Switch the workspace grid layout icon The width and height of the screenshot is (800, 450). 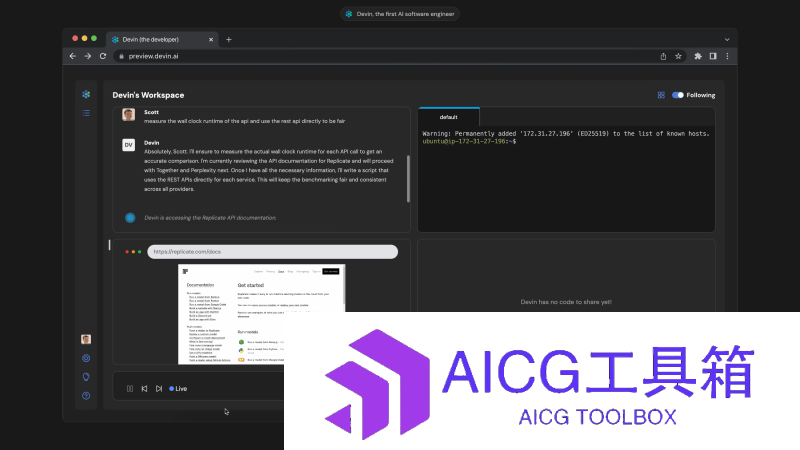coord(661,95)
